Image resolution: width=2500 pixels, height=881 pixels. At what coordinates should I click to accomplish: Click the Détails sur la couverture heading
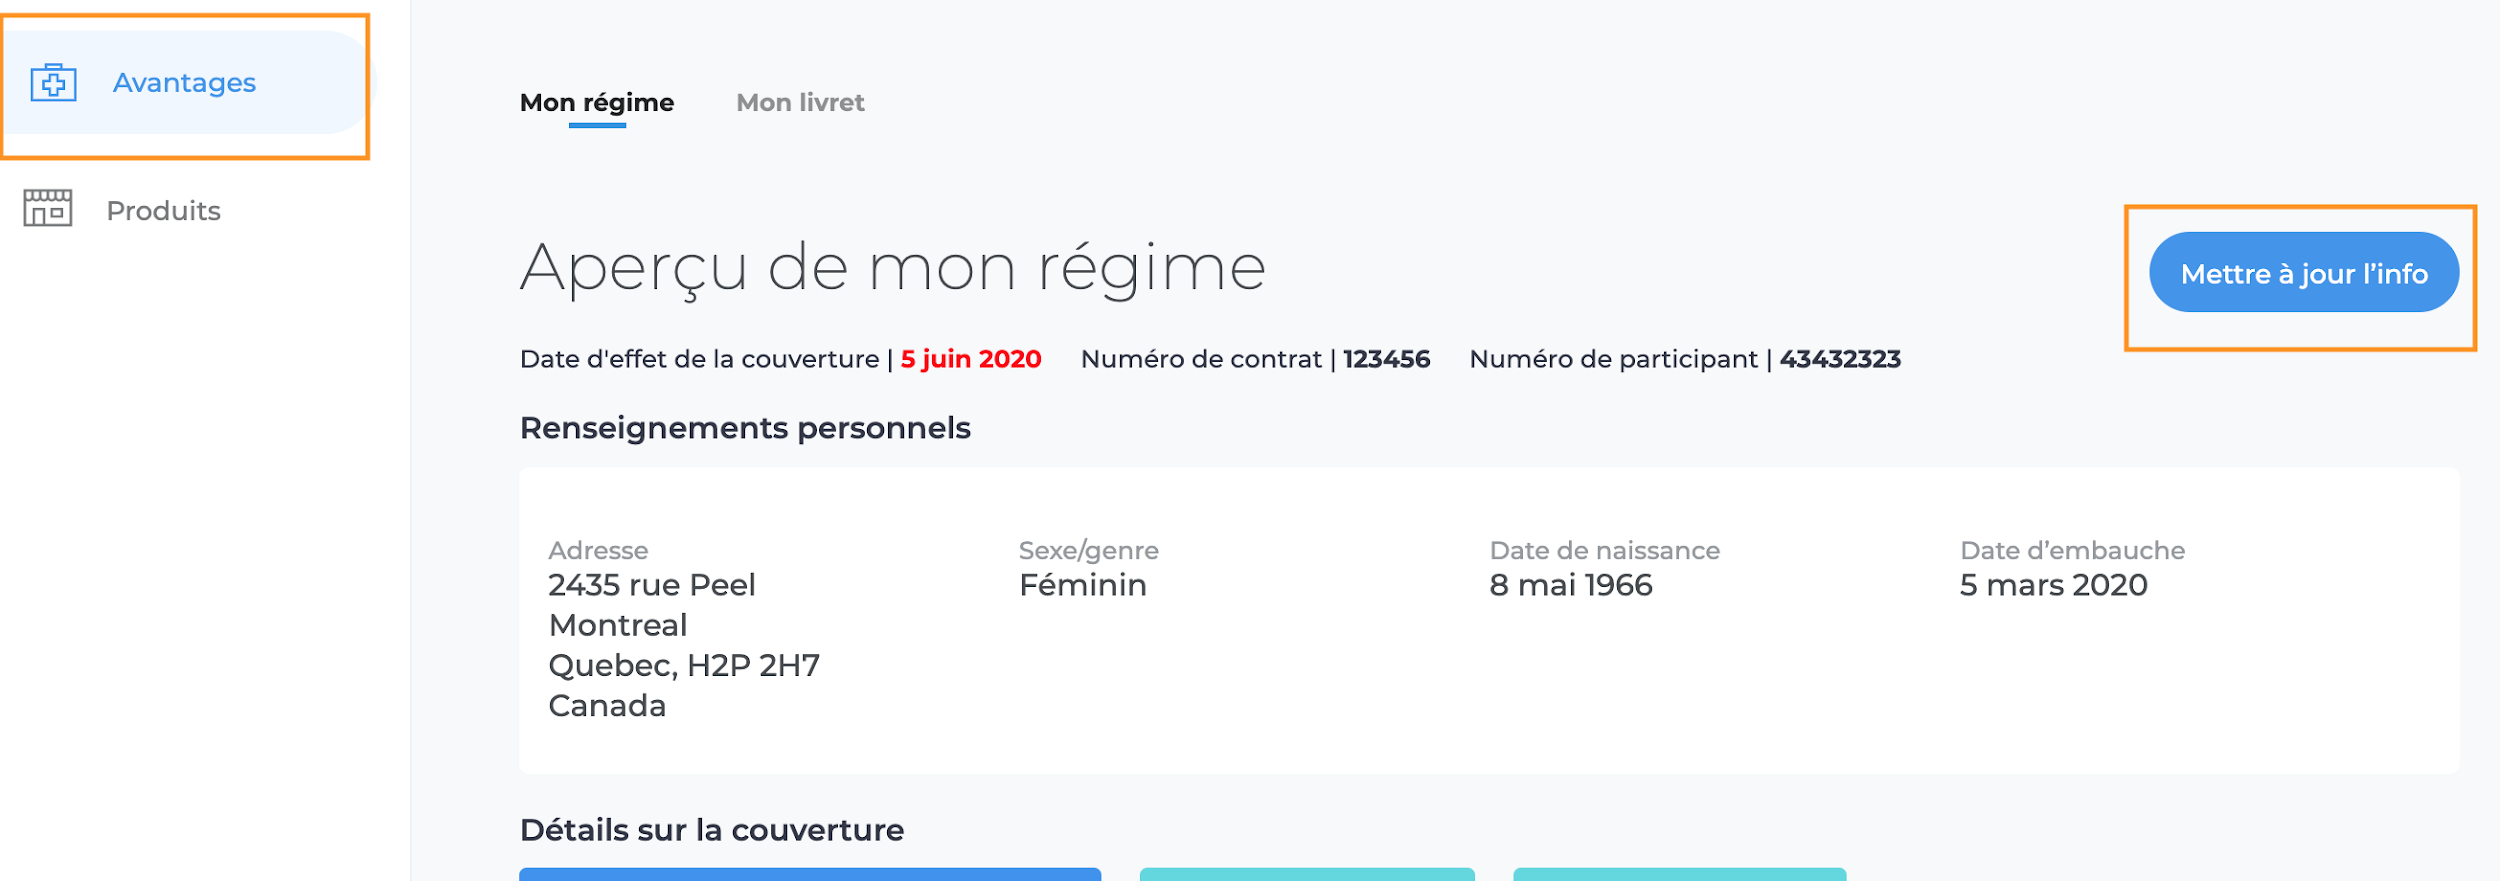coord(712,830)
